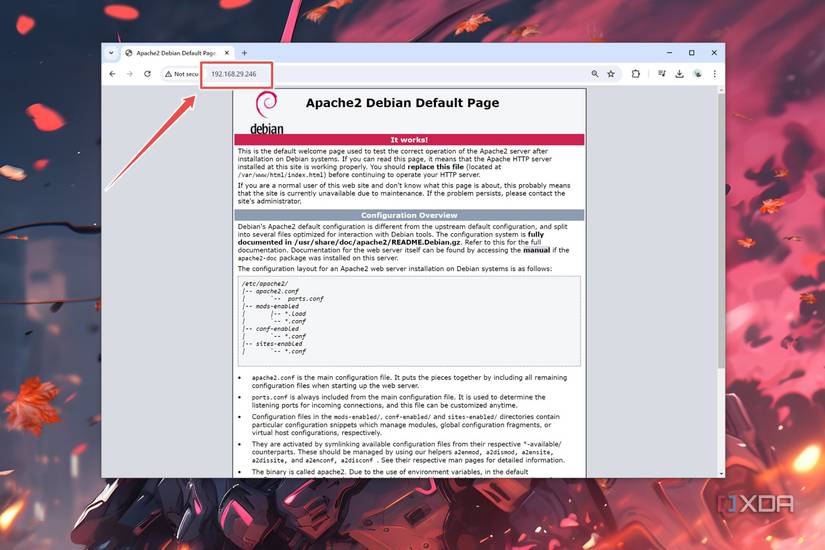Click the bold replace this file text
825x550 pixels.
436,167
